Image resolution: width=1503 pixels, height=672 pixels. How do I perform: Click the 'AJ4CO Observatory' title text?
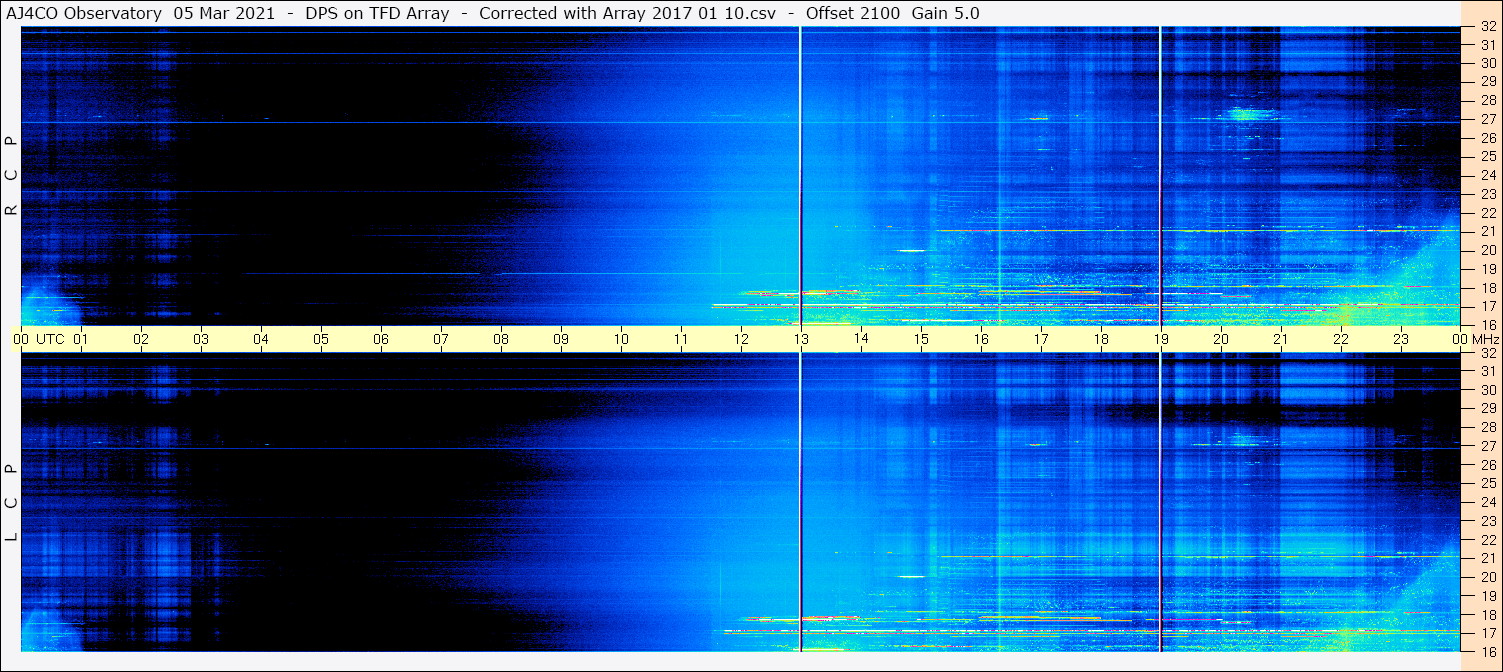[x=85, y=13]
